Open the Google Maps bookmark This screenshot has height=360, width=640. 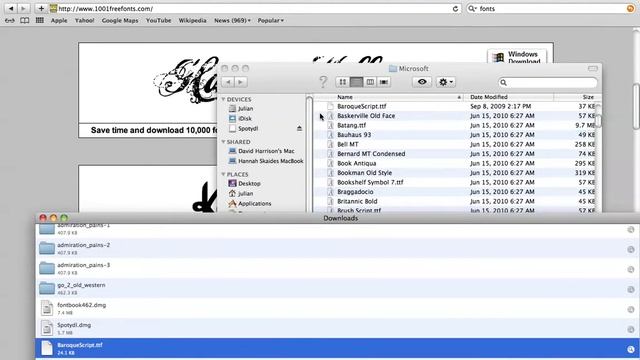point(120,20)
